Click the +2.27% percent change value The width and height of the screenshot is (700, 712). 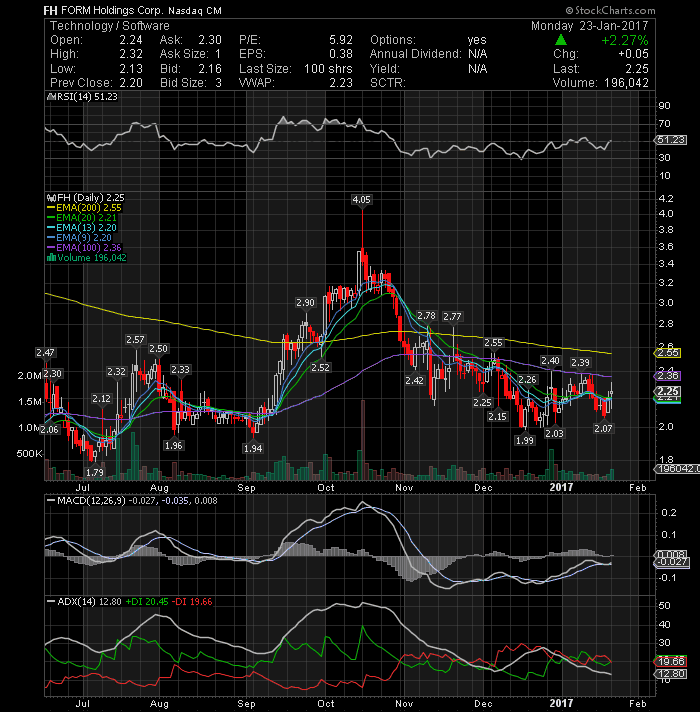(x=625, y=40)
